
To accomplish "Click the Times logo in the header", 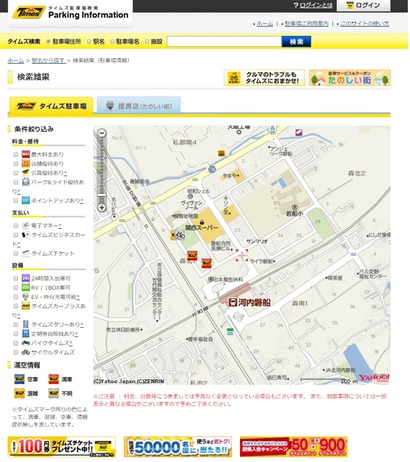I will point(29,12).
